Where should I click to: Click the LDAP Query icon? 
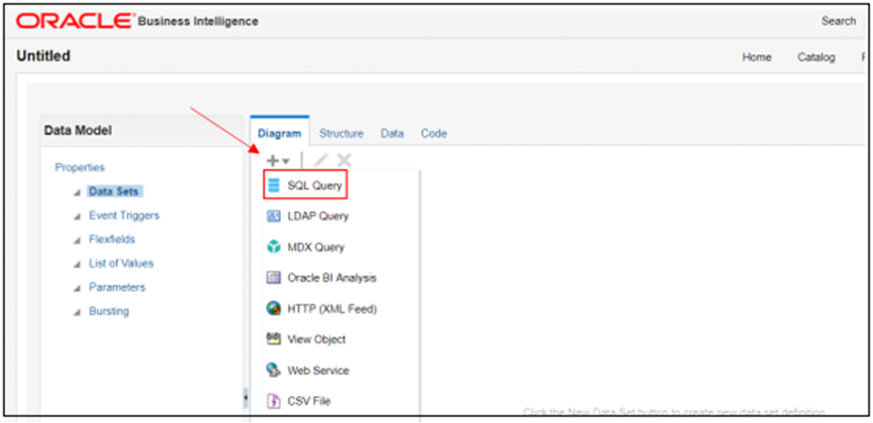(274, 216)
